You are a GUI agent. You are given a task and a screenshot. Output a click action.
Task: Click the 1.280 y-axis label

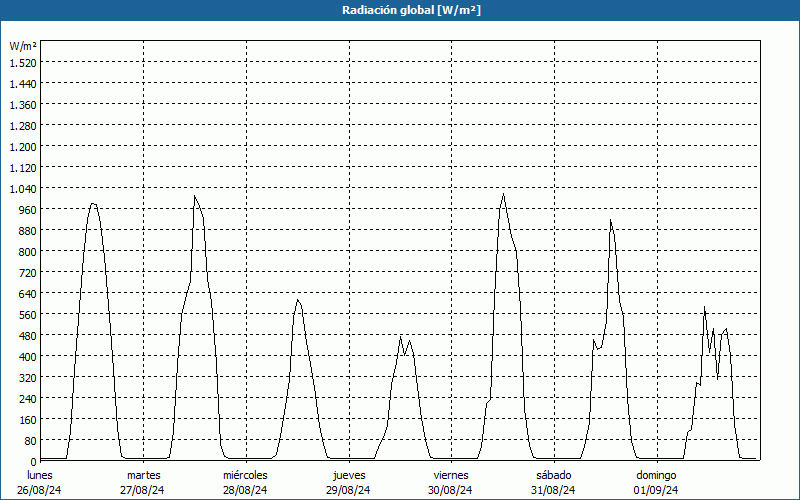tap(23, 126)
